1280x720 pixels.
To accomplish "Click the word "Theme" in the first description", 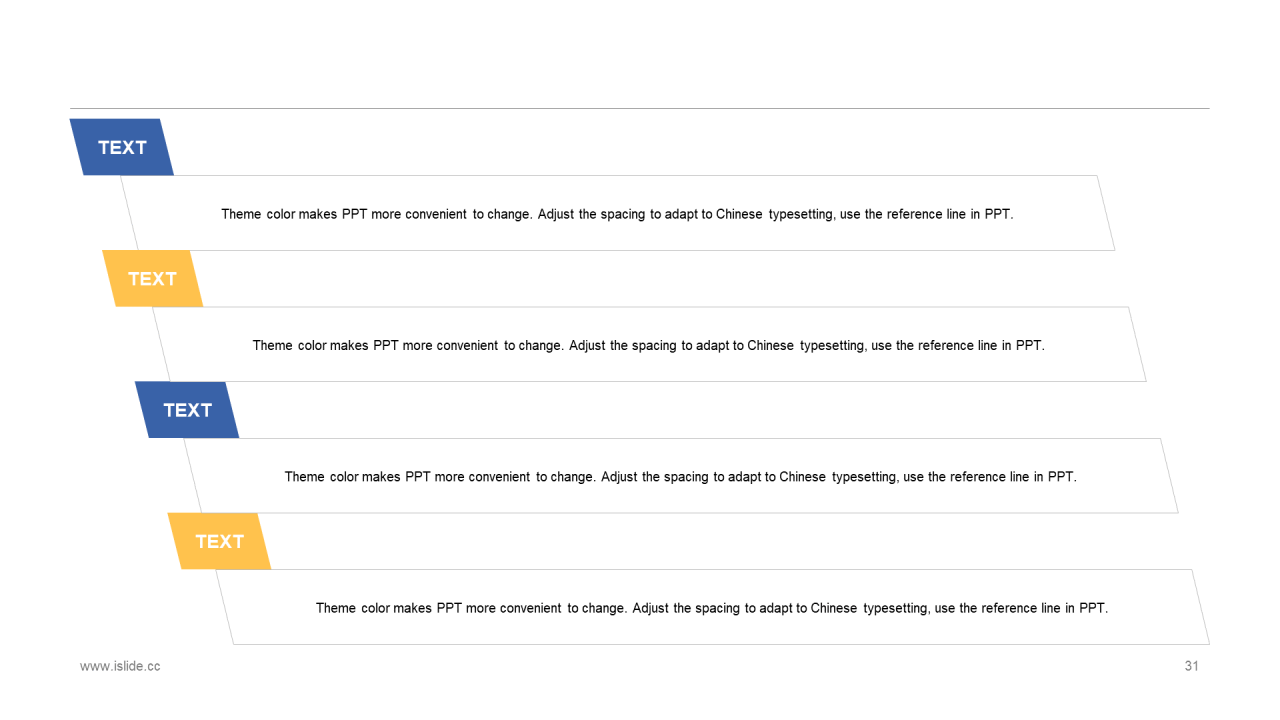I will click(x=241, y=214).
